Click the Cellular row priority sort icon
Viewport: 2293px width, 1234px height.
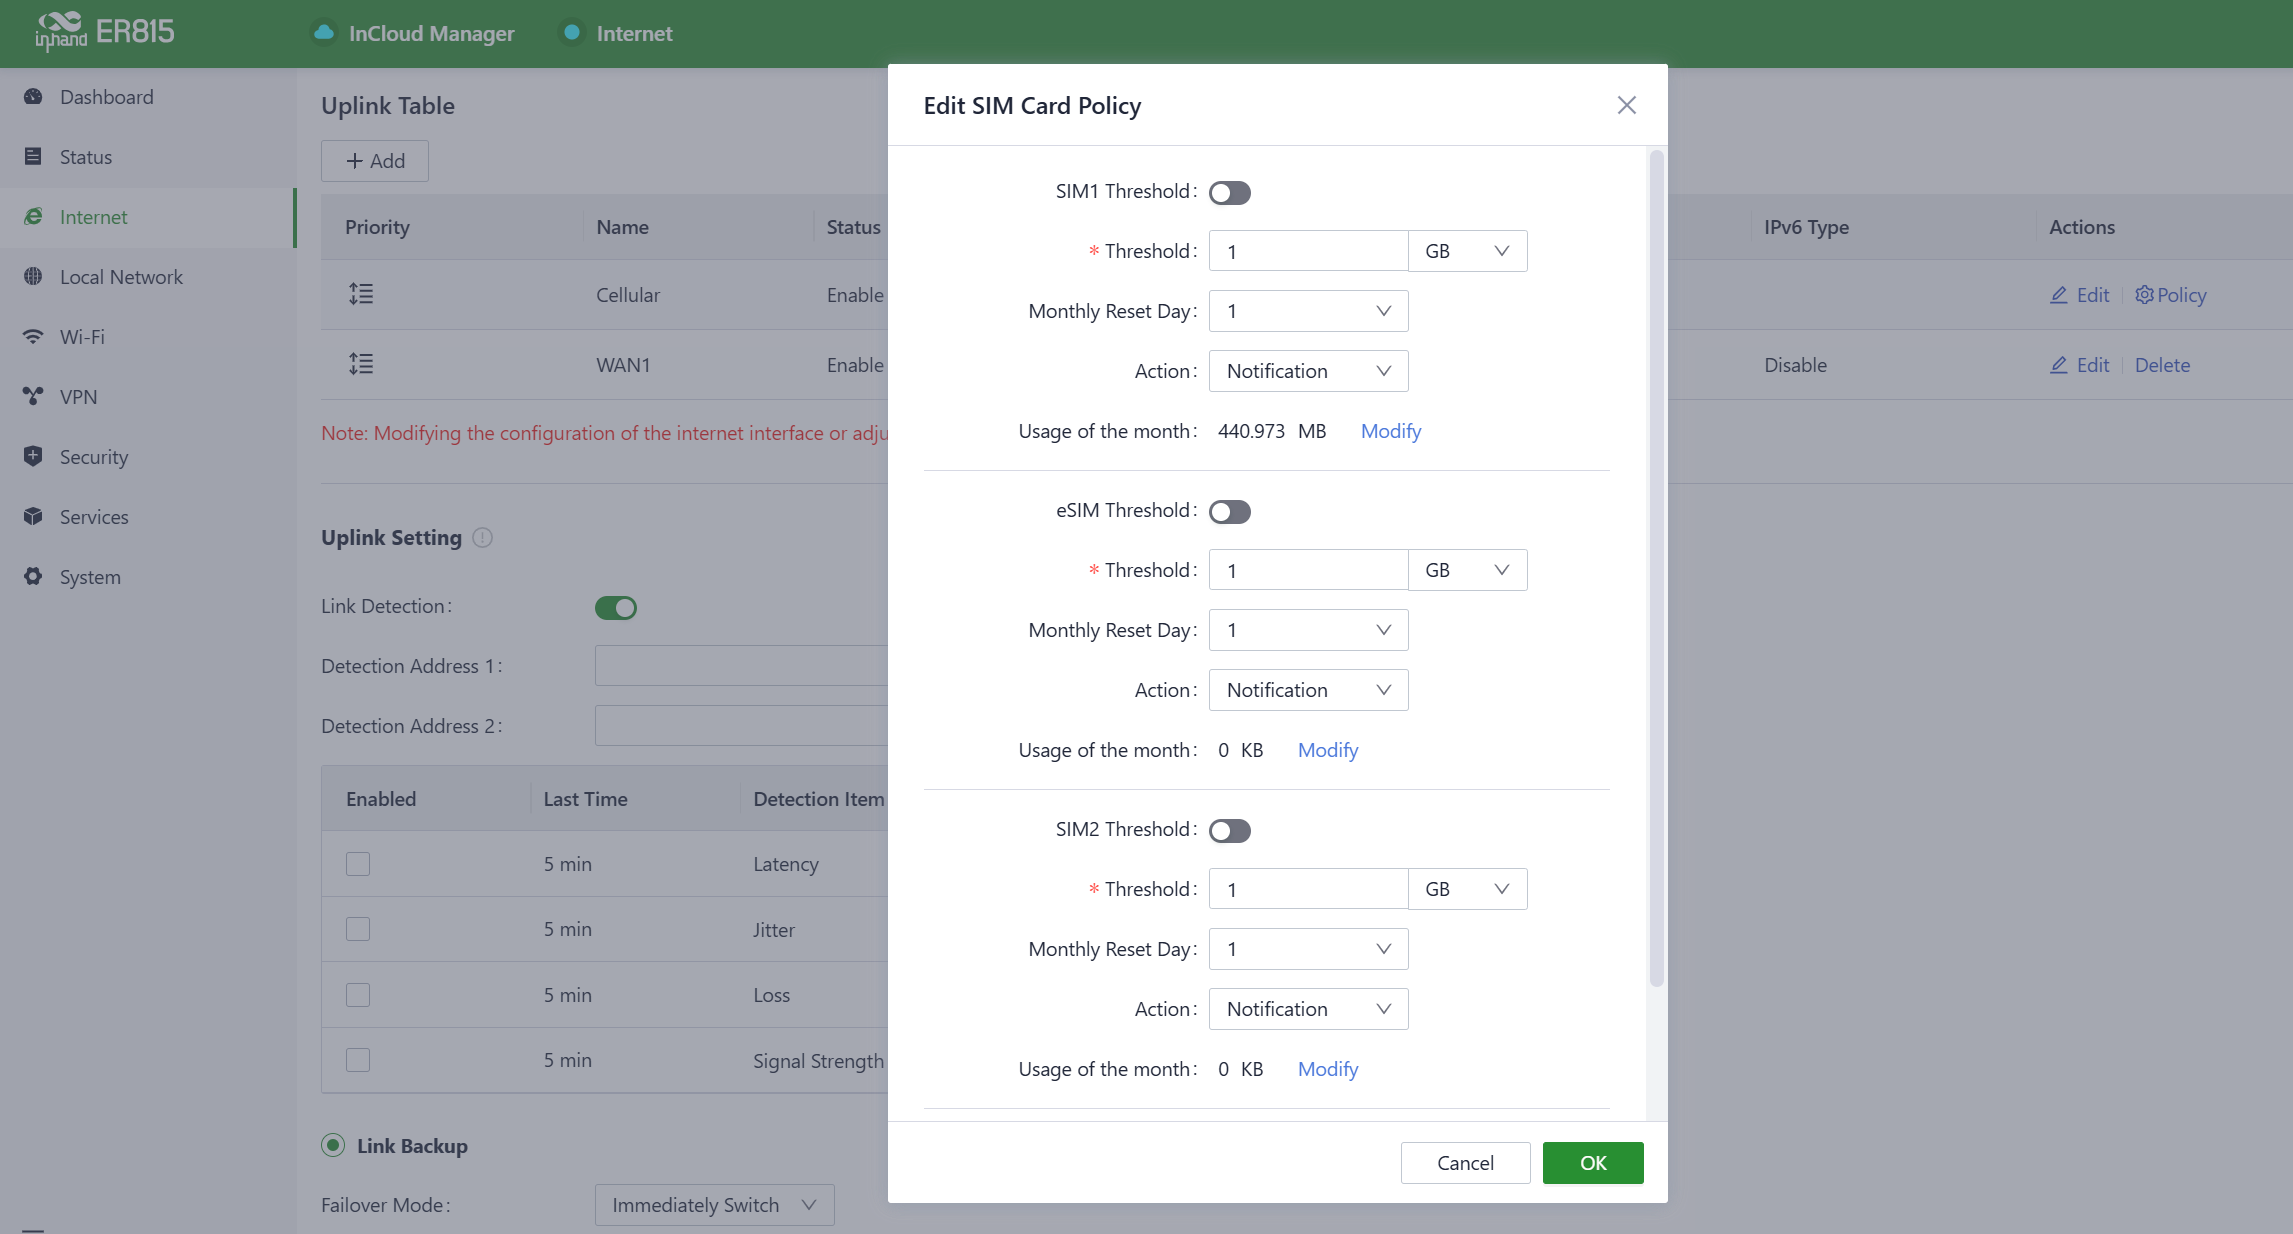(361, 294)
